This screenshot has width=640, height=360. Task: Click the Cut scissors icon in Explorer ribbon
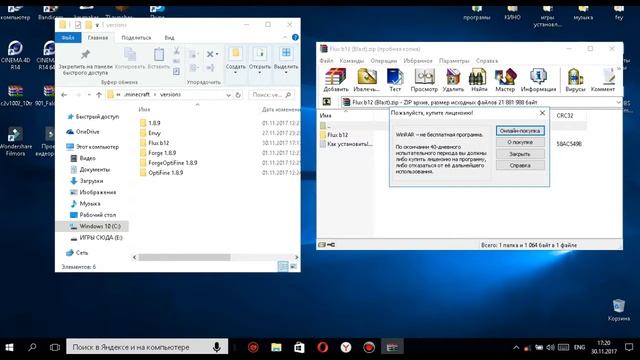tap(177, 51)
